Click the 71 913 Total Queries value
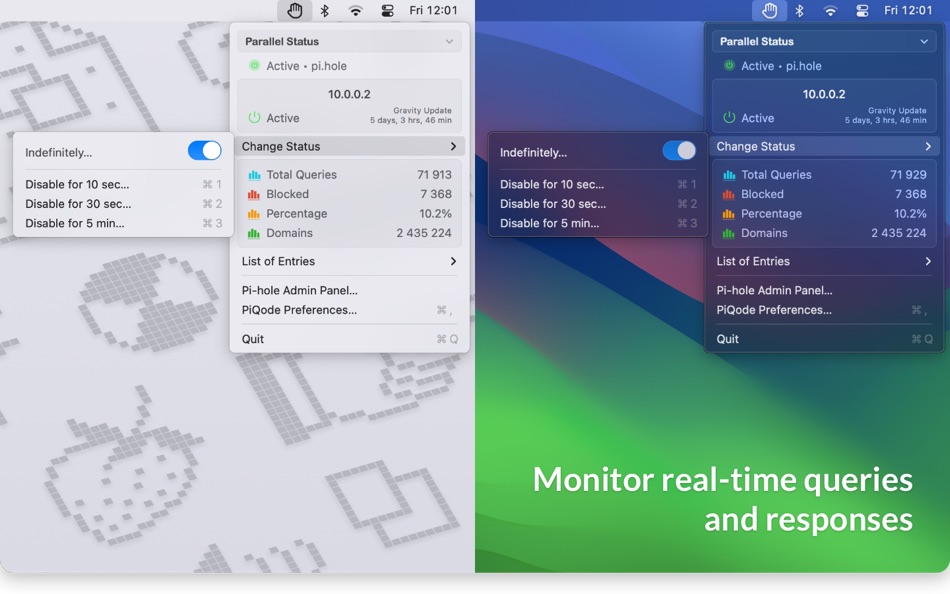This screenshot has height=594, width=950. click(434, 175)
